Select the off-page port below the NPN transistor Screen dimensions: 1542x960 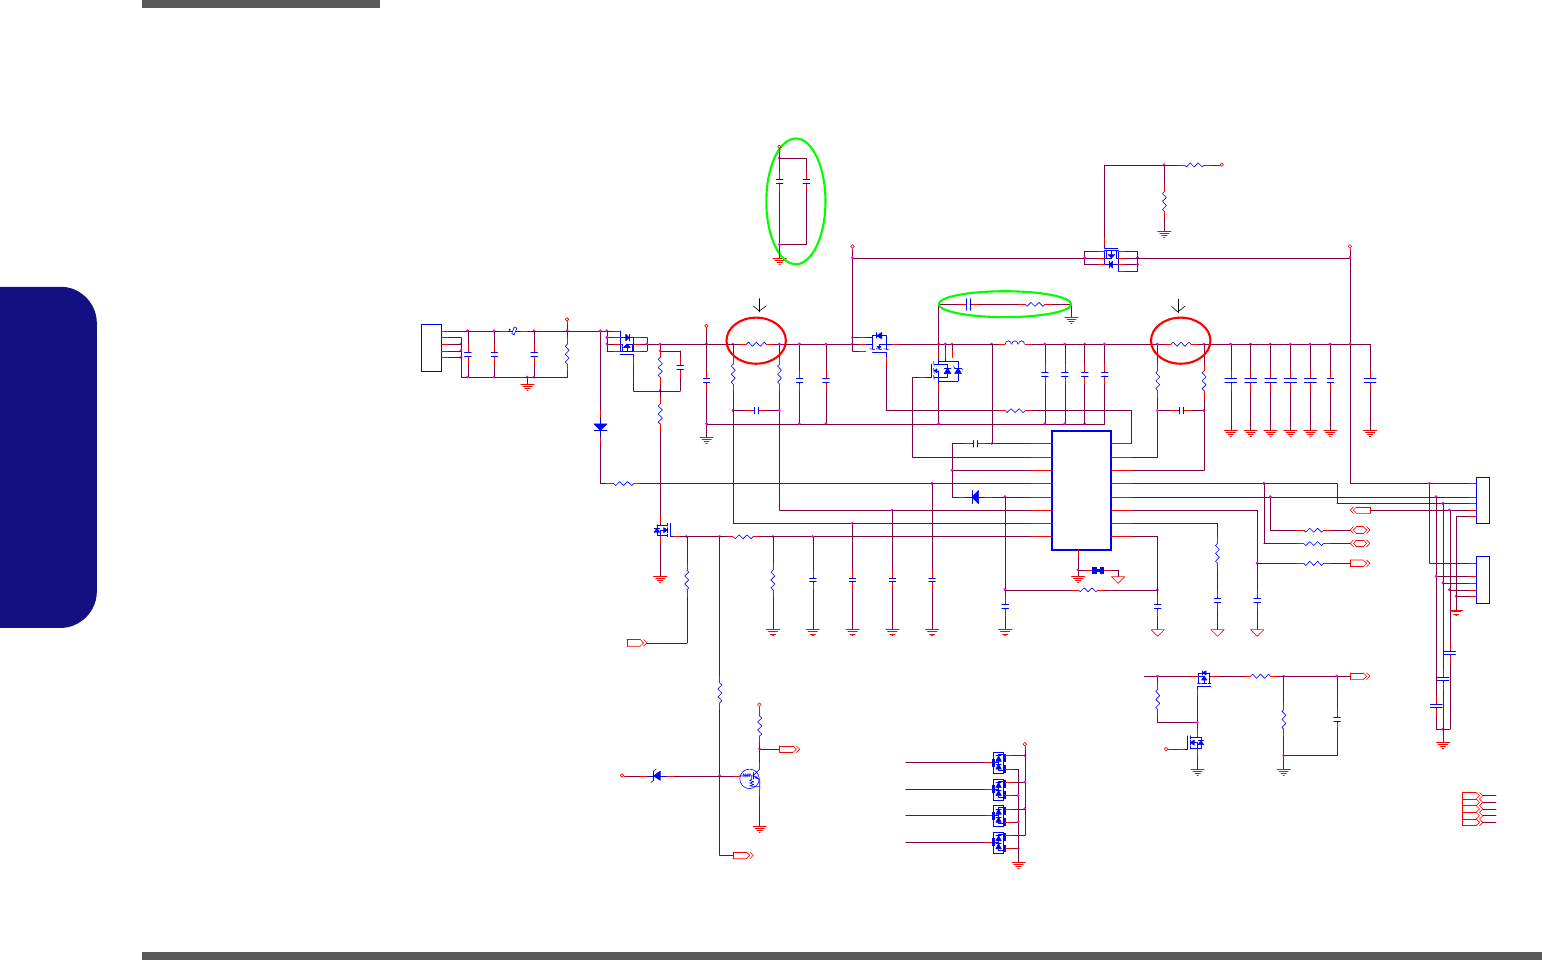pos(742,856)
